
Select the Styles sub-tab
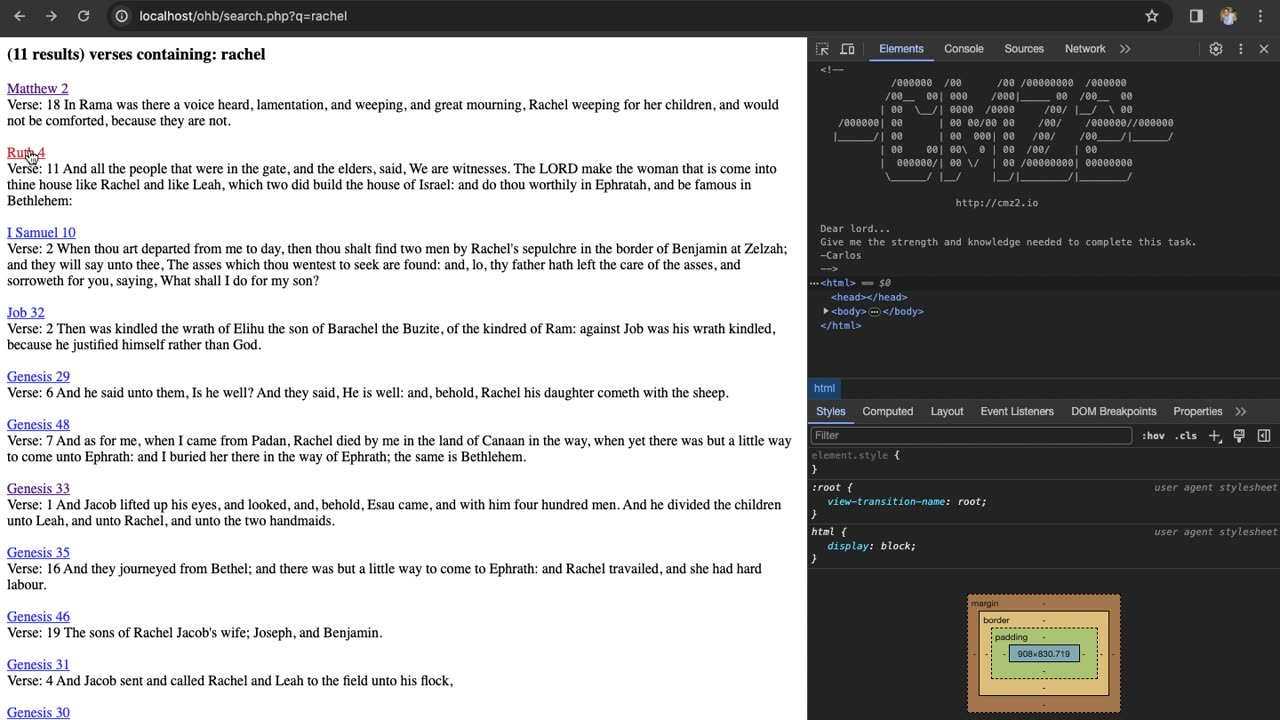coord(830,412)
